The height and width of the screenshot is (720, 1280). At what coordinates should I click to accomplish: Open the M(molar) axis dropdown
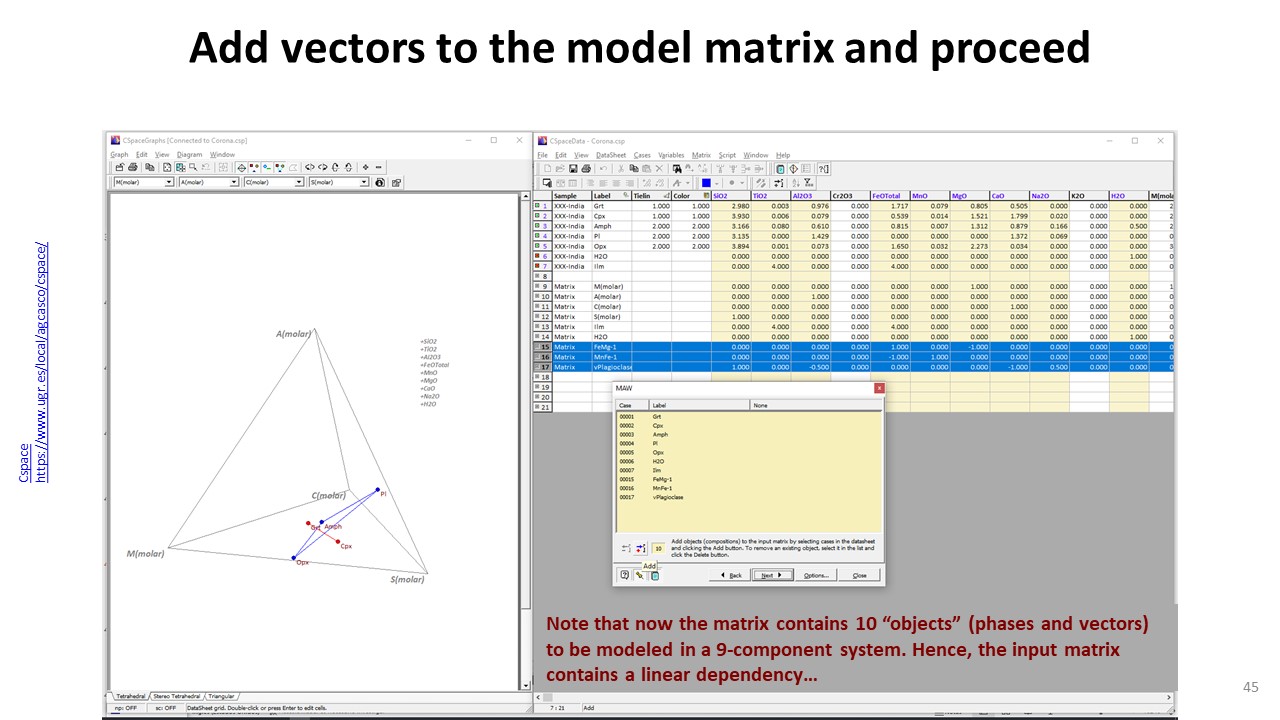(169, 183)
